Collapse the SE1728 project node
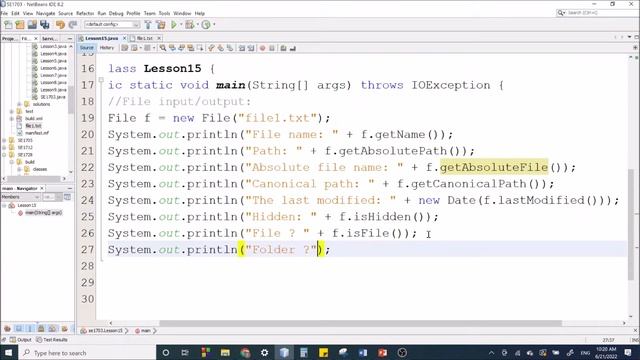 4,155
